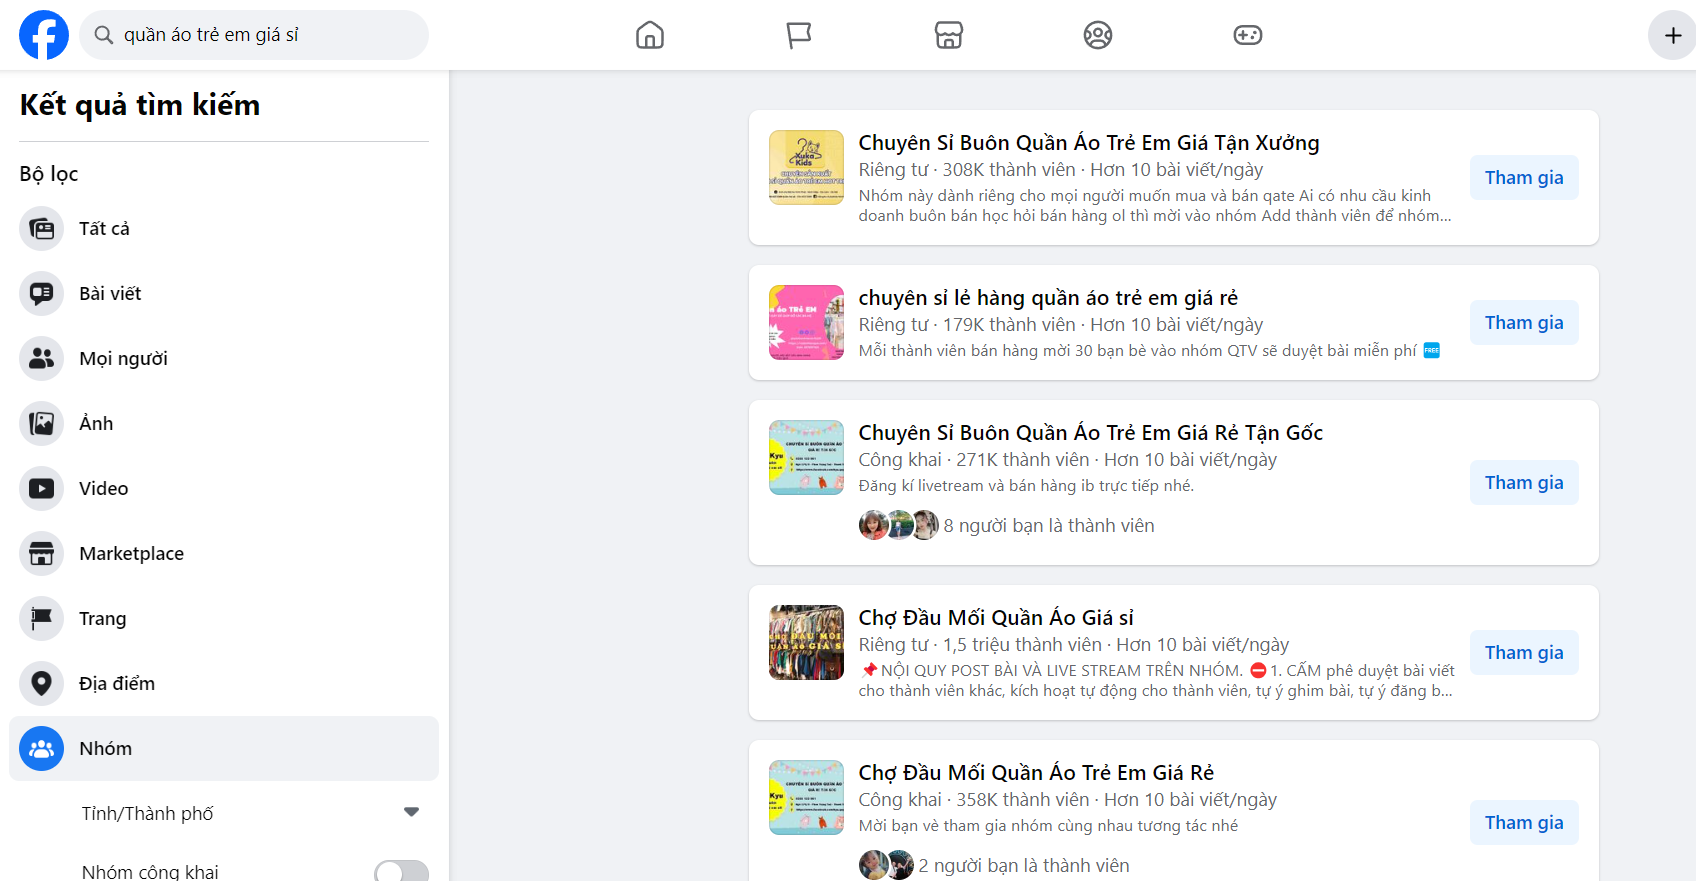Switch to the Video filter
This screenshot has height=881, width=1696.
tap(104, 488)
